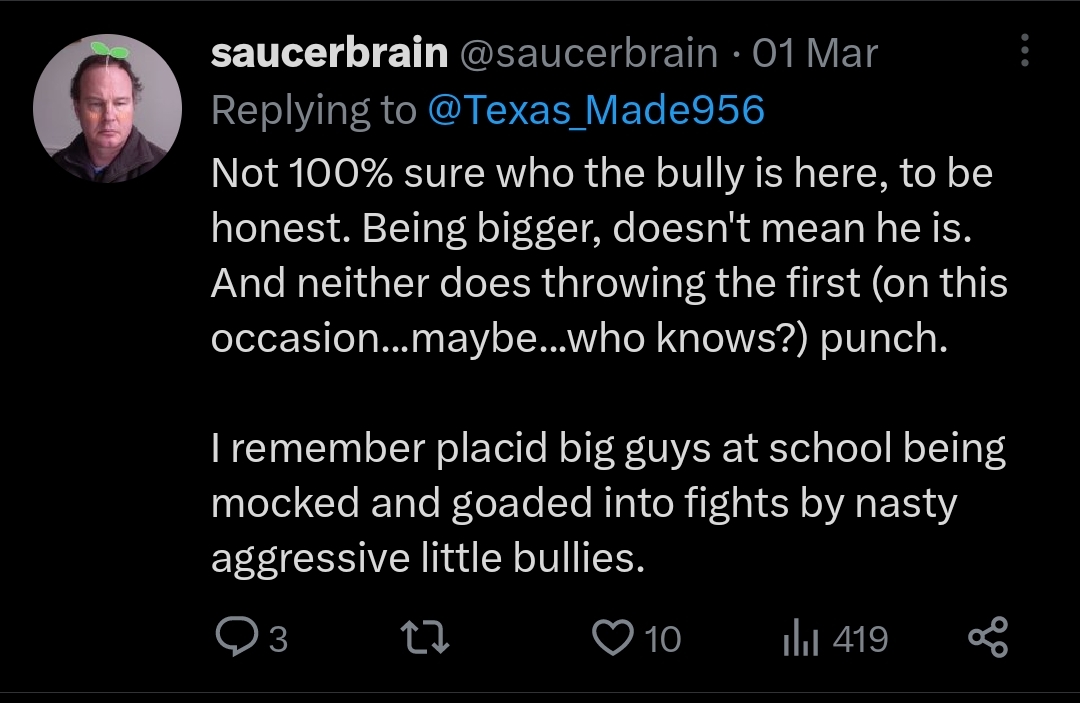1080x703 pixels.
Task: Click the word "punch." in the tweet
Action: (884, 339)
